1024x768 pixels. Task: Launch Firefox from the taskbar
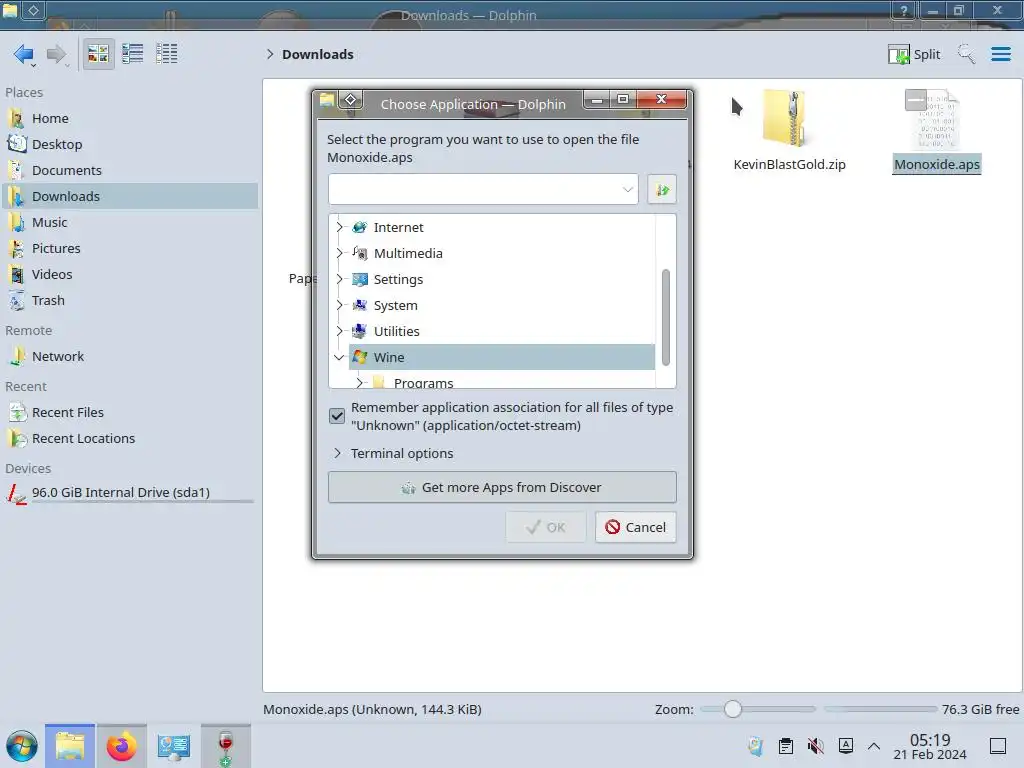(x=121, y=746)
